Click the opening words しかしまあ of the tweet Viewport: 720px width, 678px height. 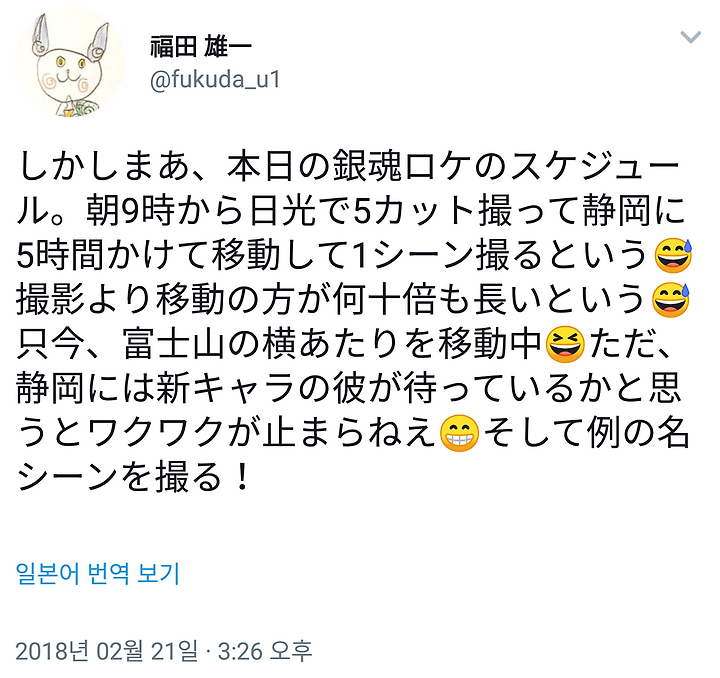pos(103,168)
